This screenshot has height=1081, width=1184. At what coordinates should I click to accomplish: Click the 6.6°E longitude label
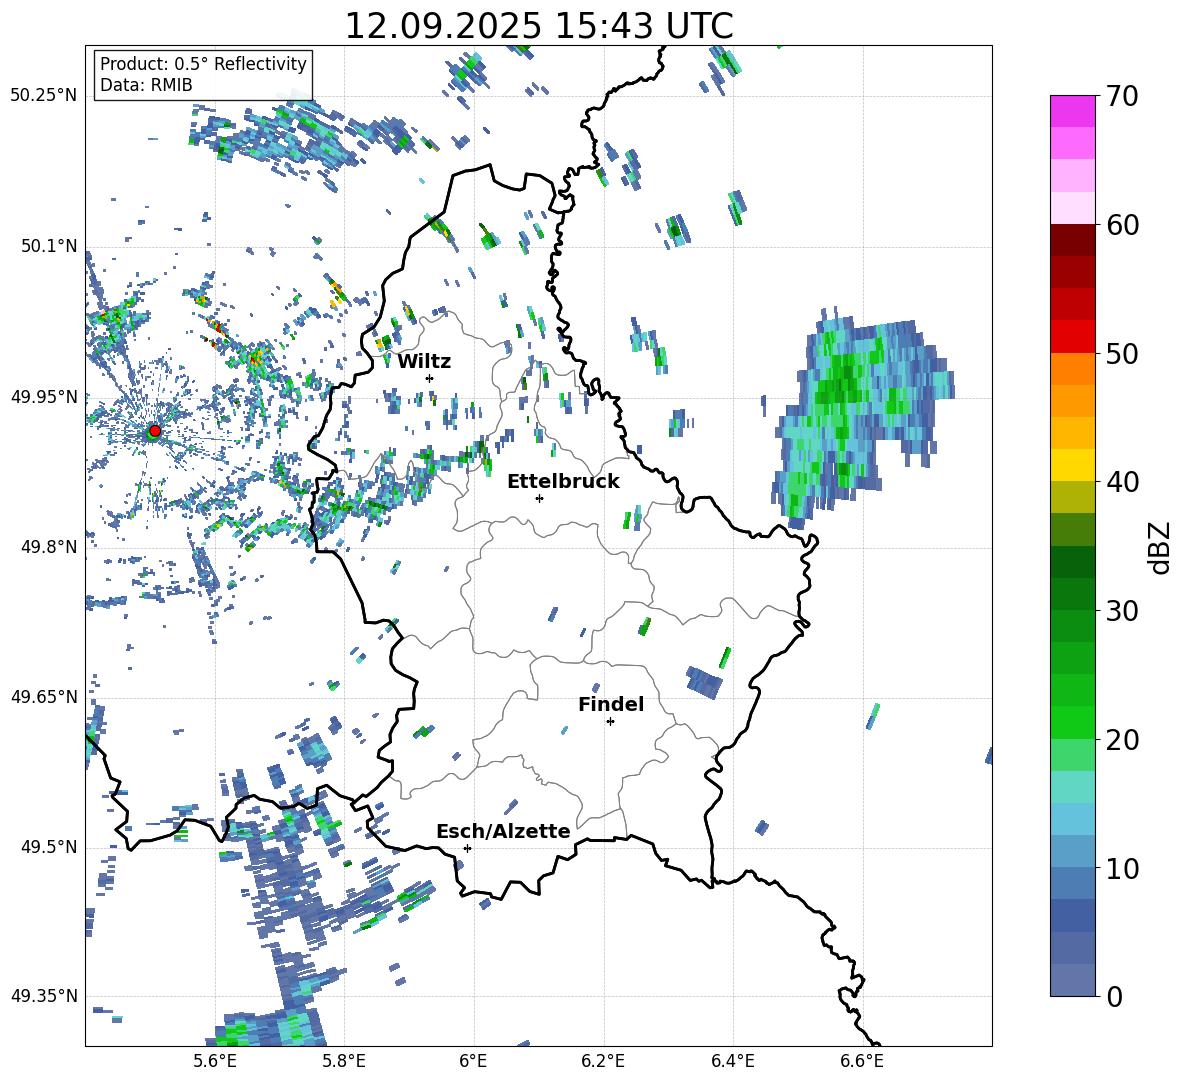[x=862, y=1061]
